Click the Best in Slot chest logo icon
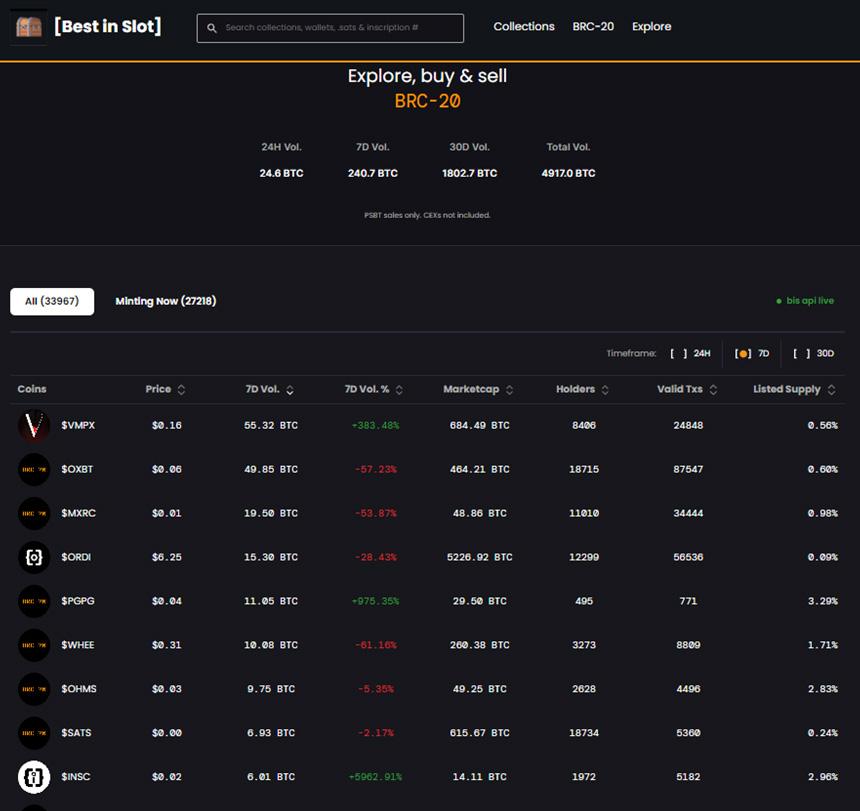The height and width of the screenshot is (811, 860). (29, 27)
